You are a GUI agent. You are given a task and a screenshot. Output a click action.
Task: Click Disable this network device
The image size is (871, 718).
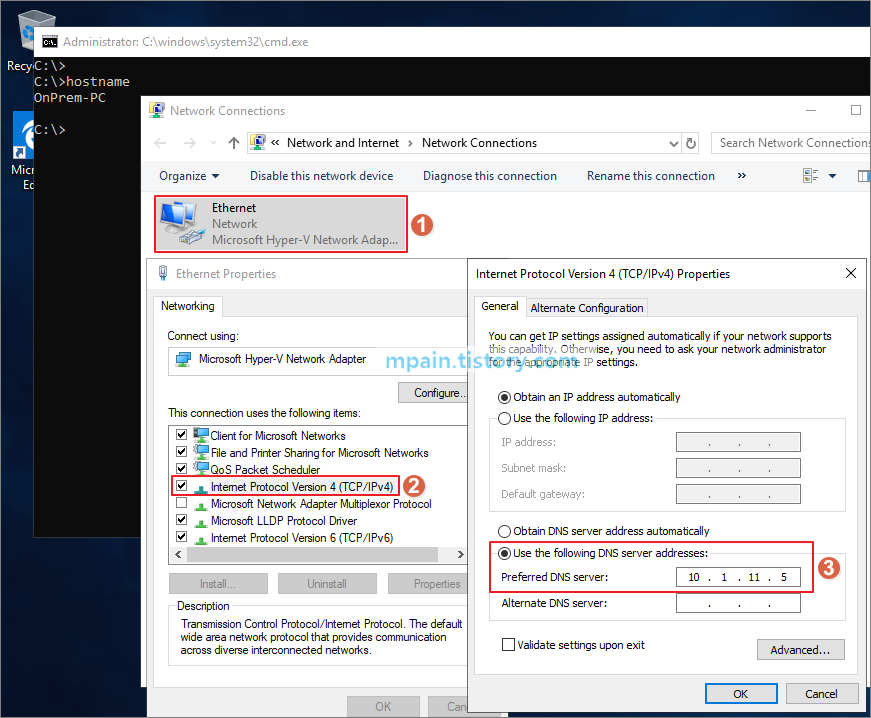coord(321,176)
